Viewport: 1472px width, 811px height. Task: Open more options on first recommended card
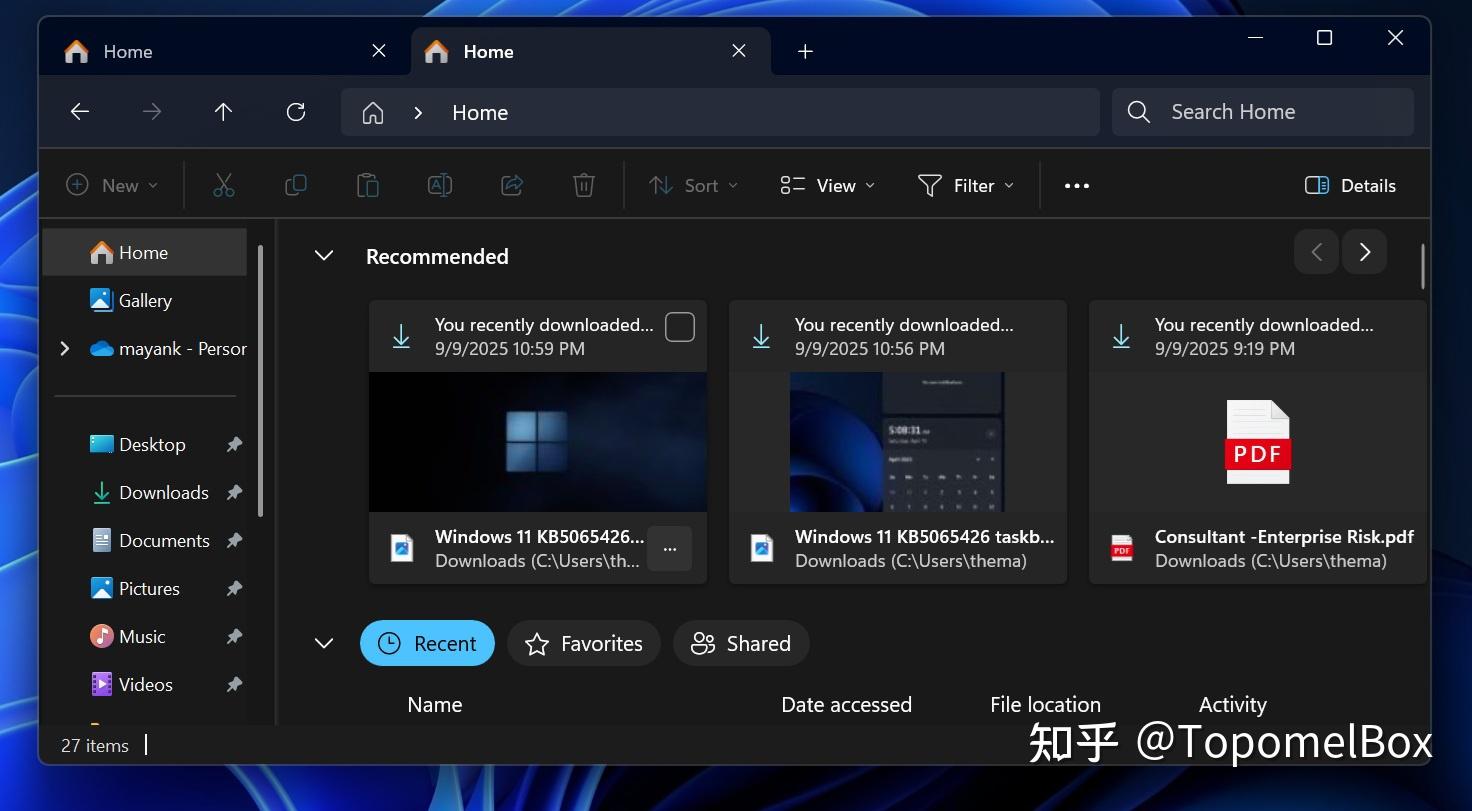(x=670, y=549)
